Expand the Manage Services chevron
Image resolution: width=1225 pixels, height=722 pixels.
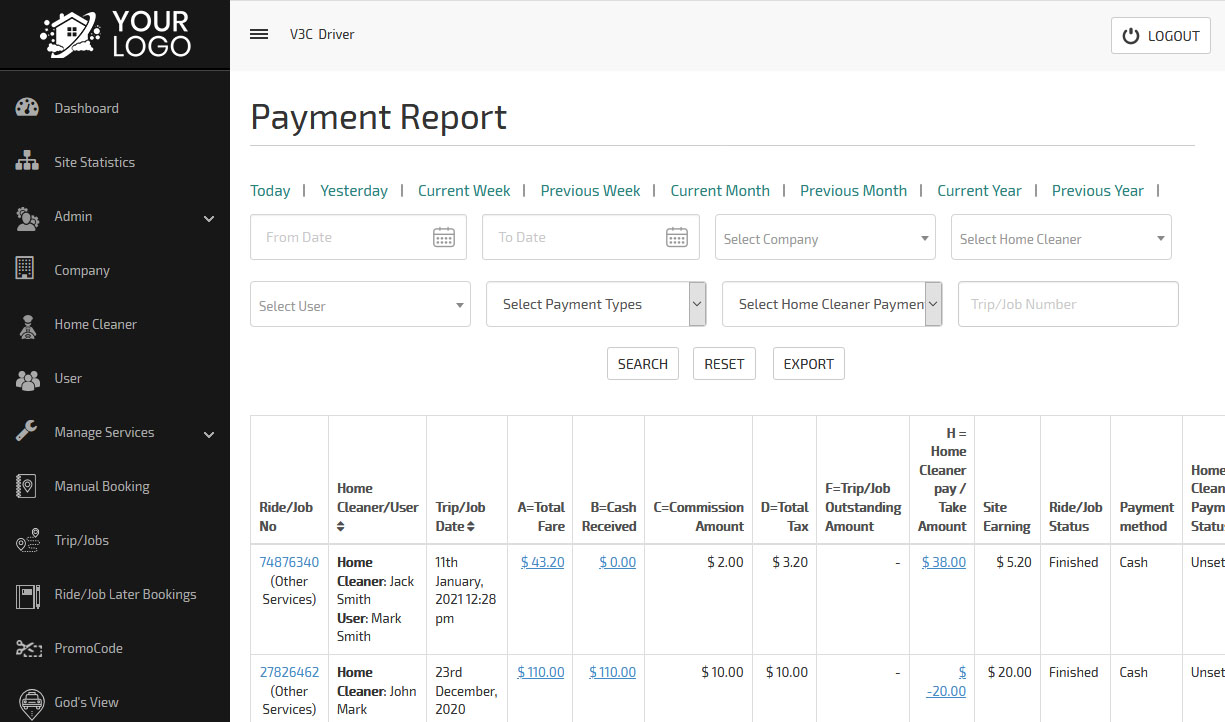[209, 434]
